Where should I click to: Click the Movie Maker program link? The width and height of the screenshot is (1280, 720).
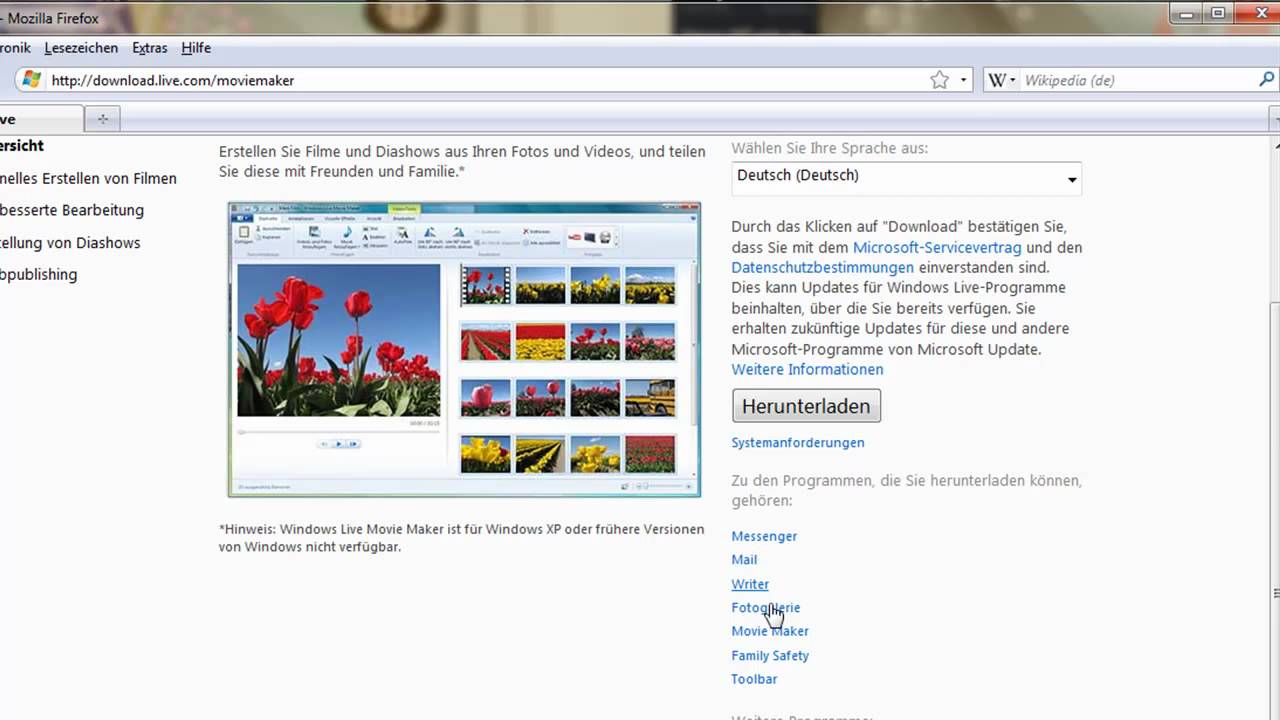click(770, 631)
